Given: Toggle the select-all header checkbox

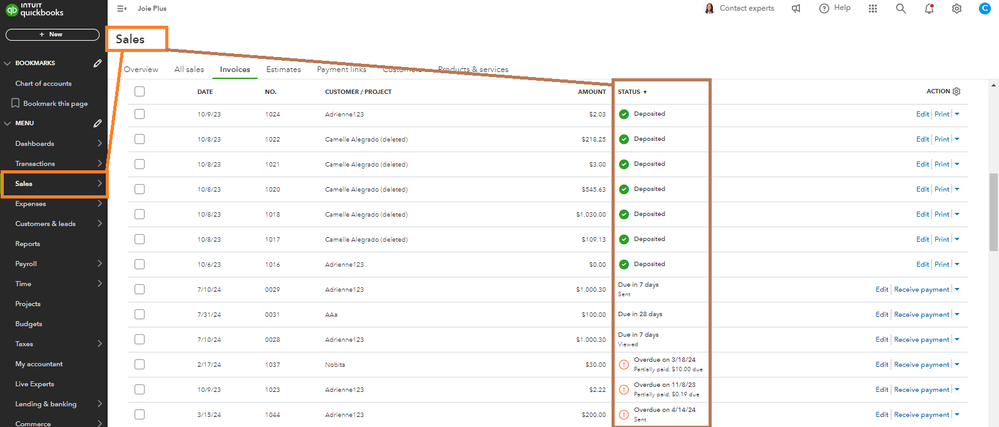Looking at the screenshot, I should [x=140, y=92].
